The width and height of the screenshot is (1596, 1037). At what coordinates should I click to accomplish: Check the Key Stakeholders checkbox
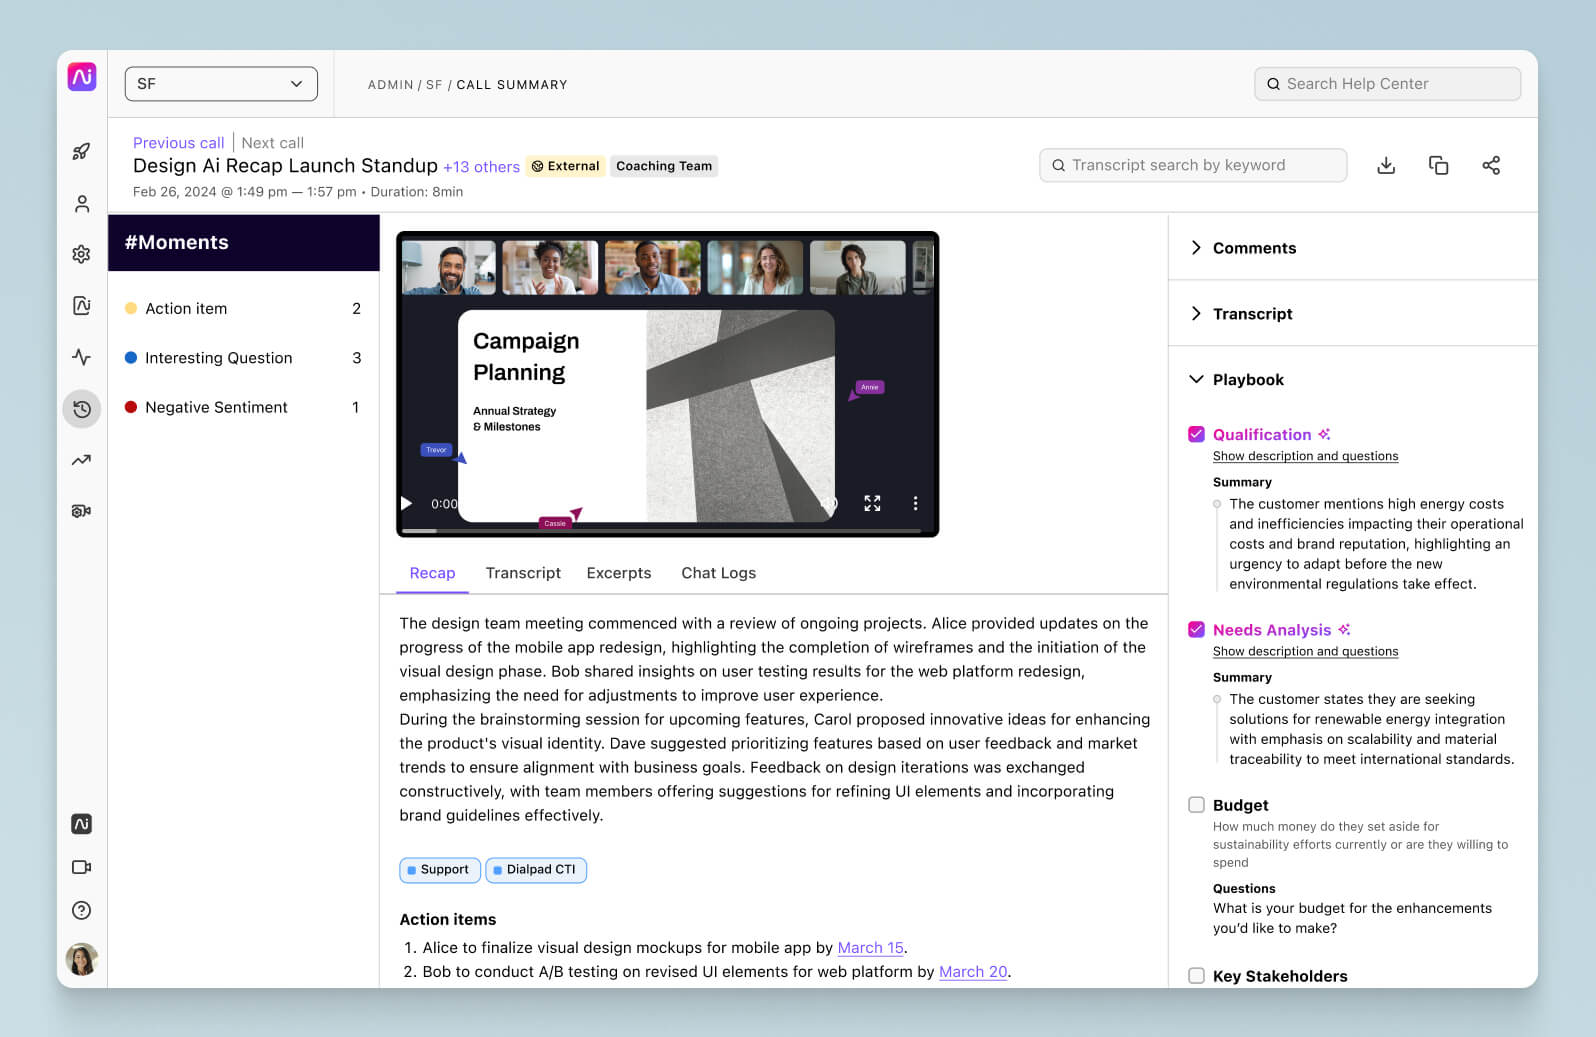[1196, 976]
